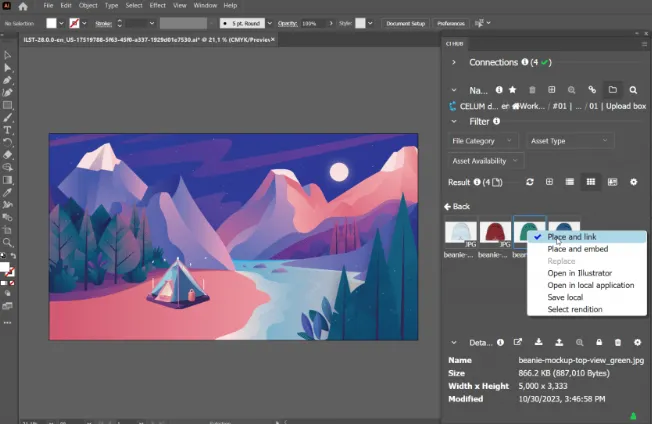Click the link chain icon in navigation
The height and width of the screenshot is (424, 652).
(592, 90)
